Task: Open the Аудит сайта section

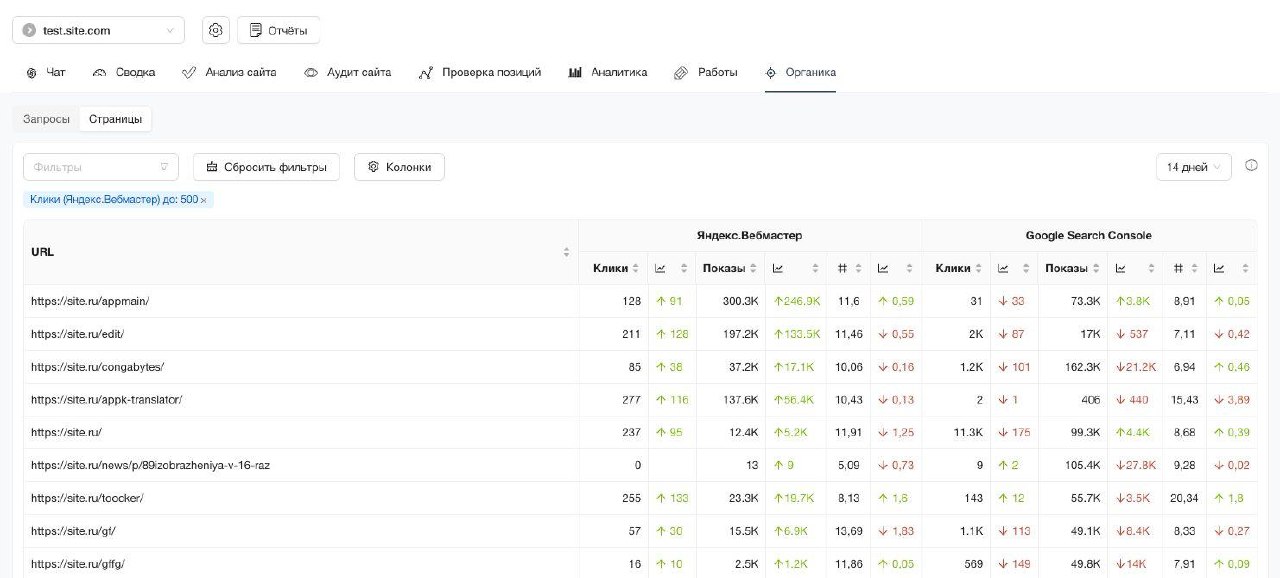Action: coord(347,73)
